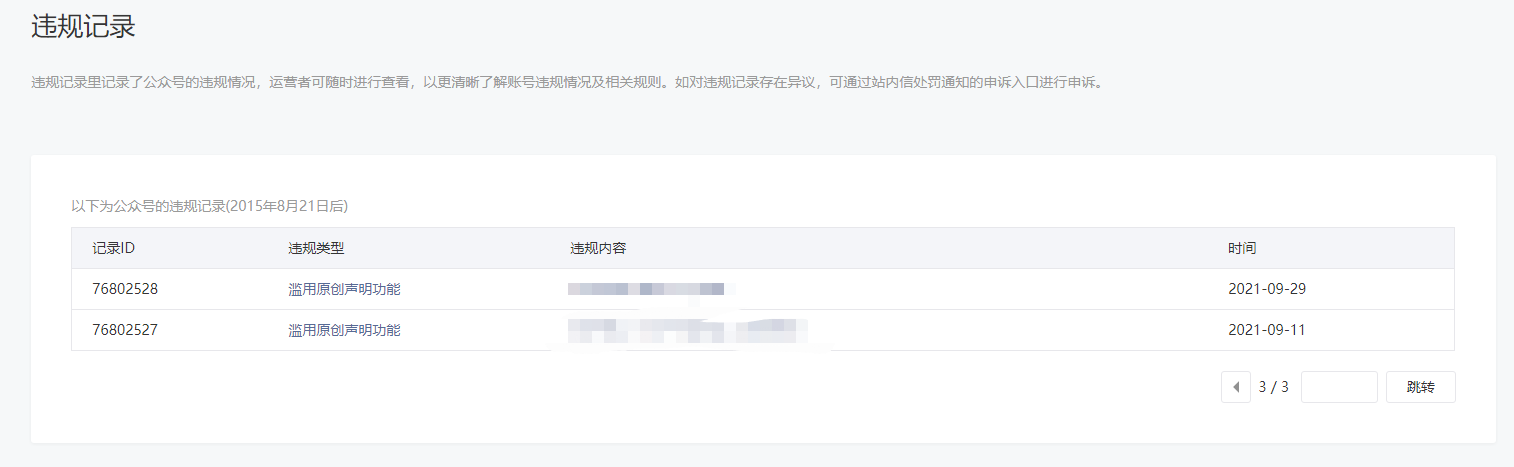The width and height of the screenshot is (1514, 467).
Task: Click the date 2021-09-29
Action: coord(1267,289)
